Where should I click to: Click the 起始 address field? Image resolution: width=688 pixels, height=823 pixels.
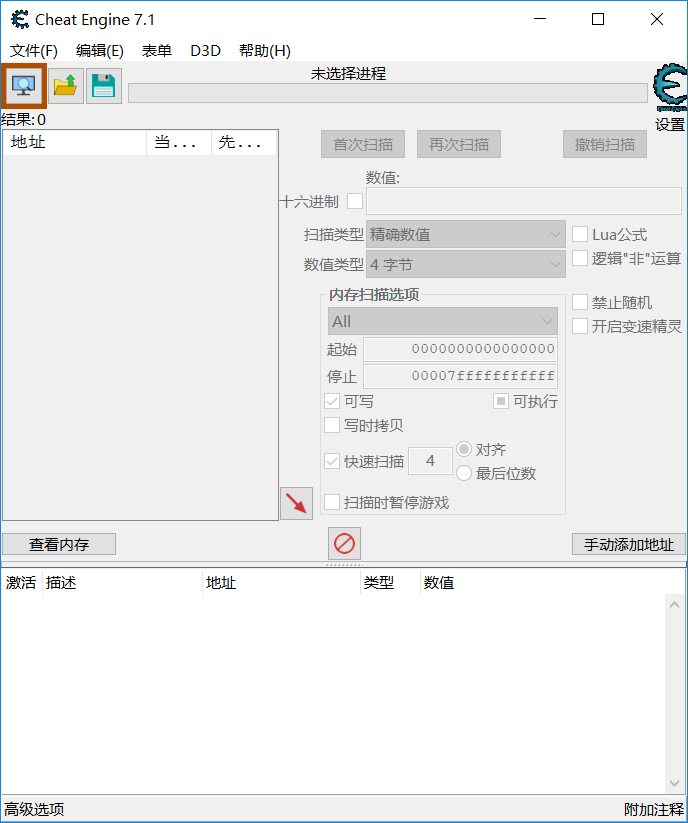pos(461,349)
